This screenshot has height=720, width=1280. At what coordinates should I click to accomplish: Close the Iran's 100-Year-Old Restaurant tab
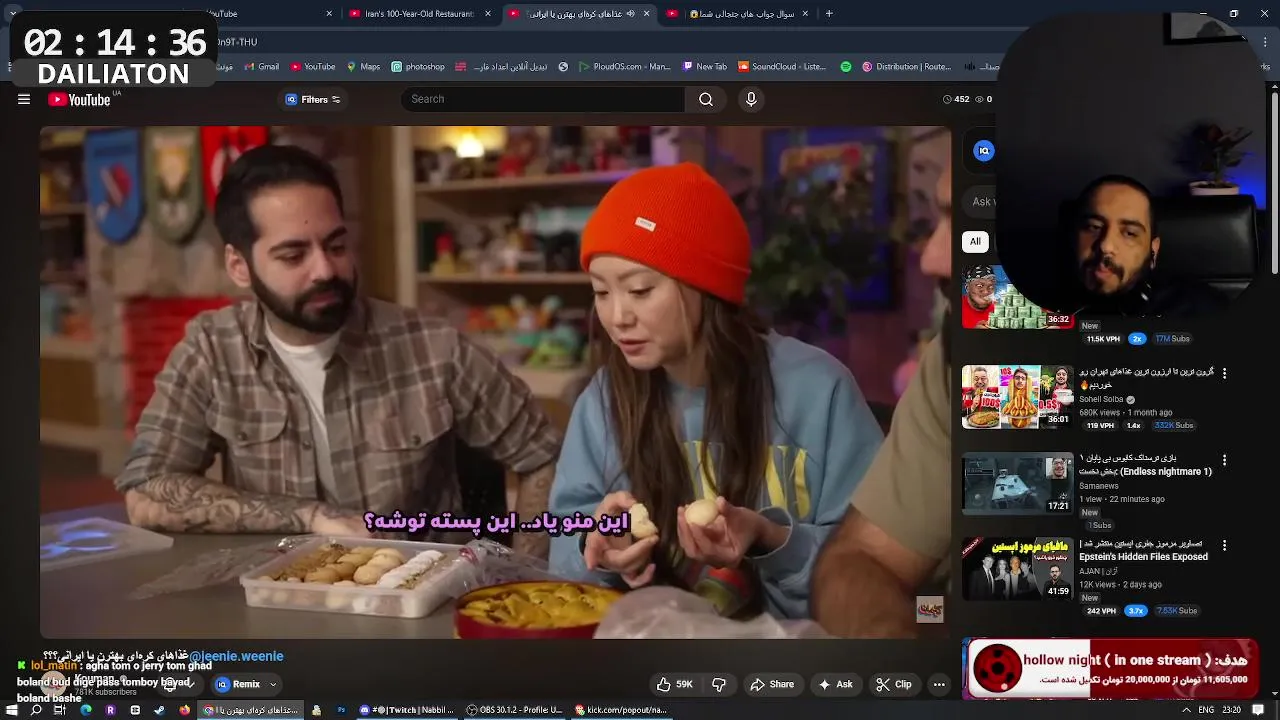click(x=488, y=14)
